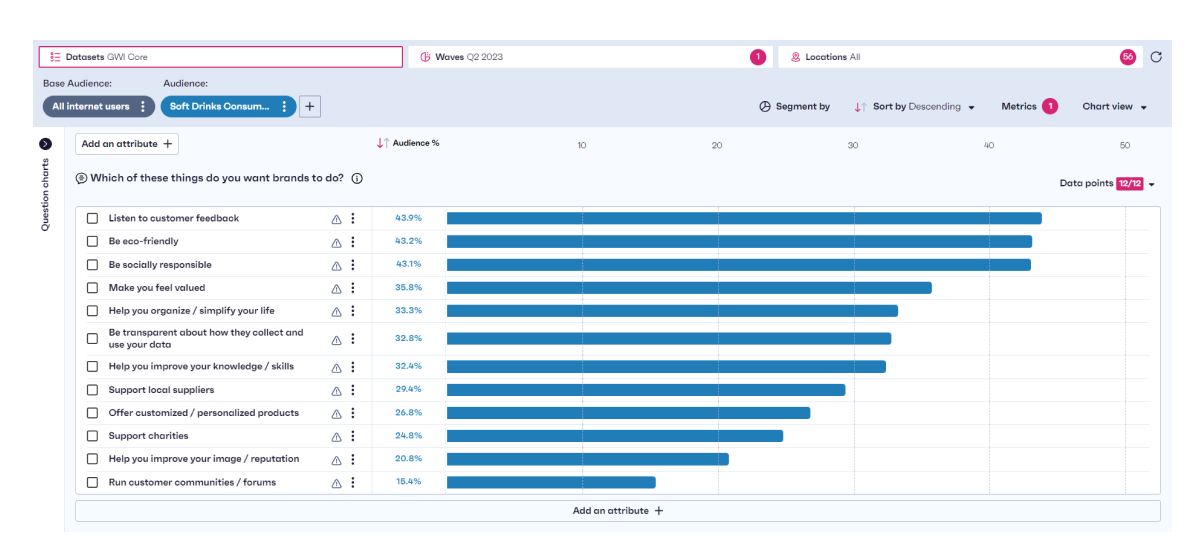The height and width of the screenshot is (555, 1203).
Task: Open options menu on All internet users chip
Action: click(143, 107)
